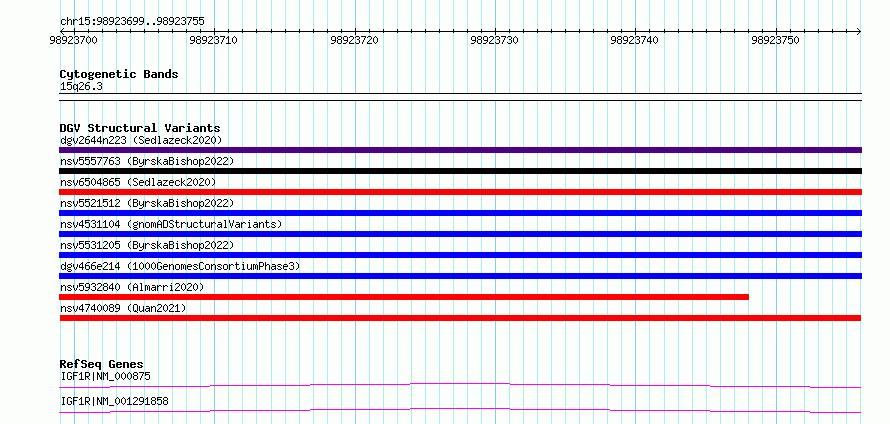Click ruler position 98923750

tap(776, 40)
